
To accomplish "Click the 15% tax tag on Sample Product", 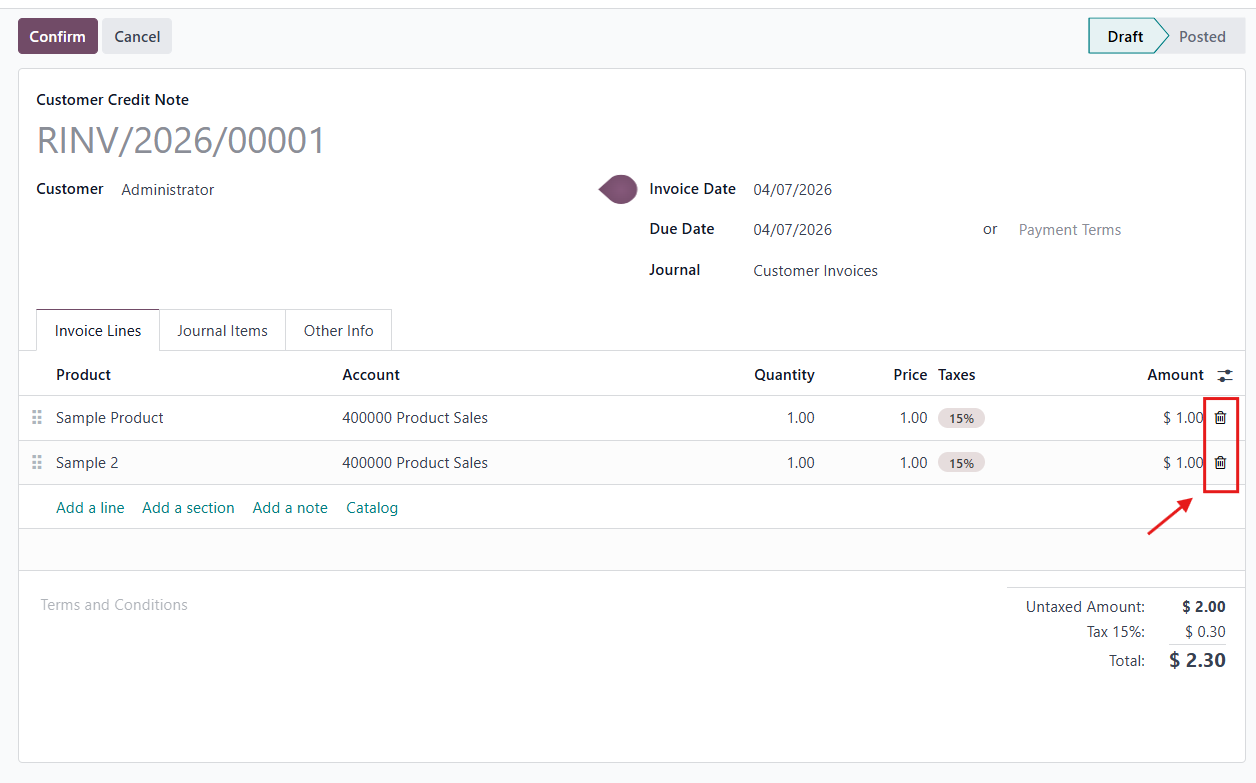I will point(961,419).
